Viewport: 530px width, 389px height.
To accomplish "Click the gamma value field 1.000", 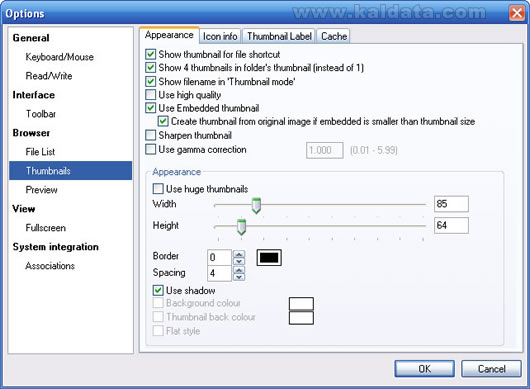I will (324, 150).
